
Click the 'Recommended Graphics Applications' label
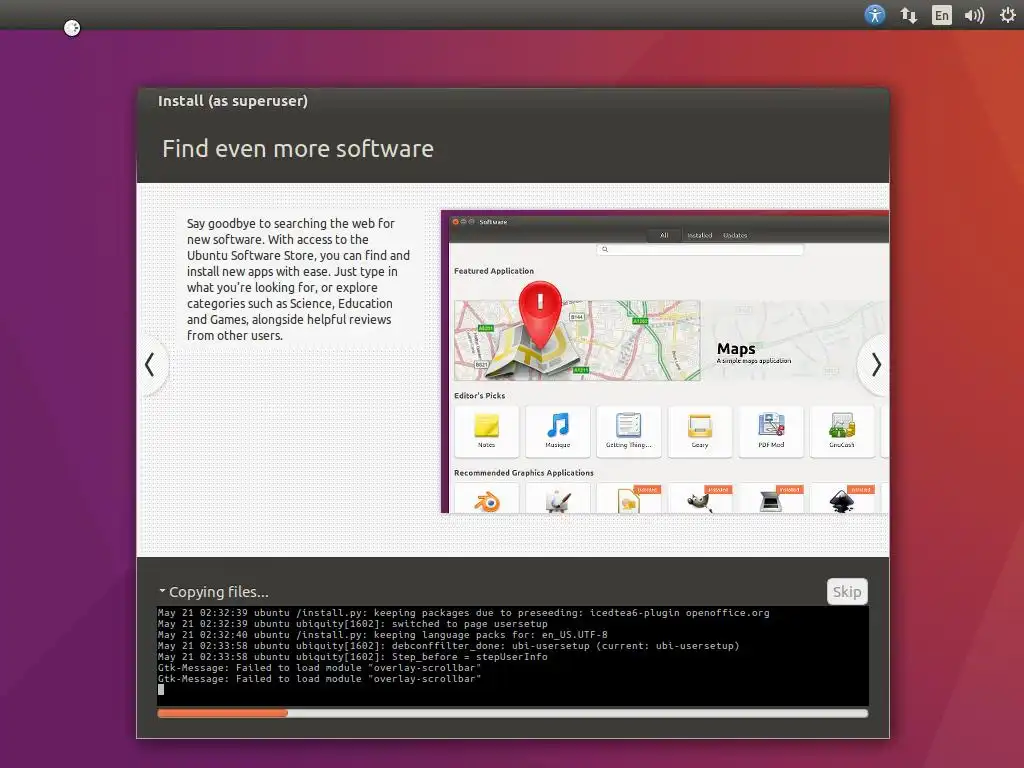[x=524, y=473]
